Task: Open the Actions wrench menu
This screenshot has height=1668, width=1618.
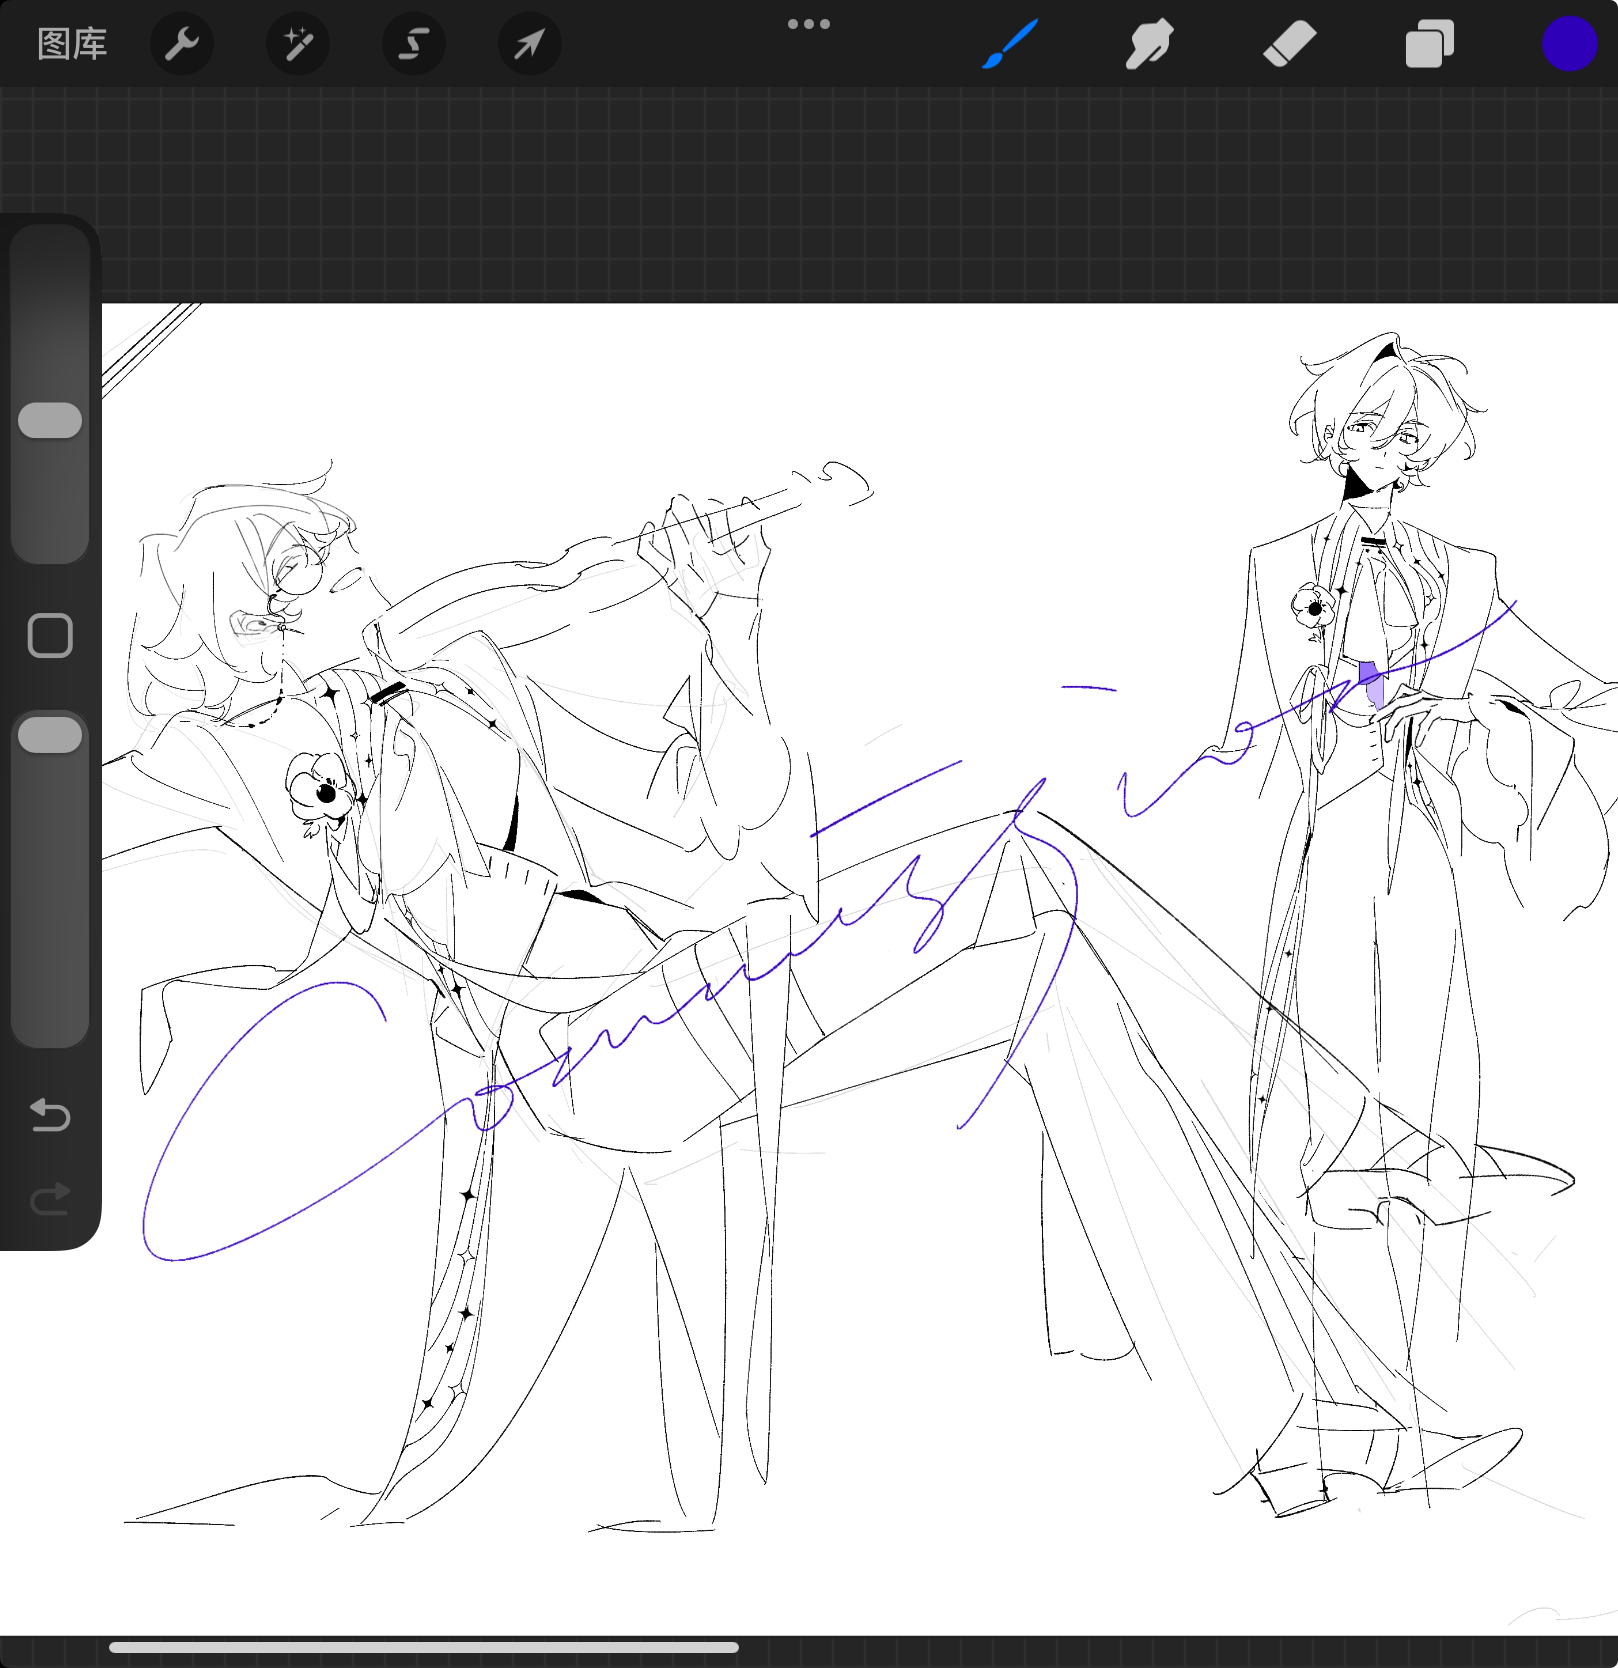Action: pyautogui.click(x=182, y=44)
